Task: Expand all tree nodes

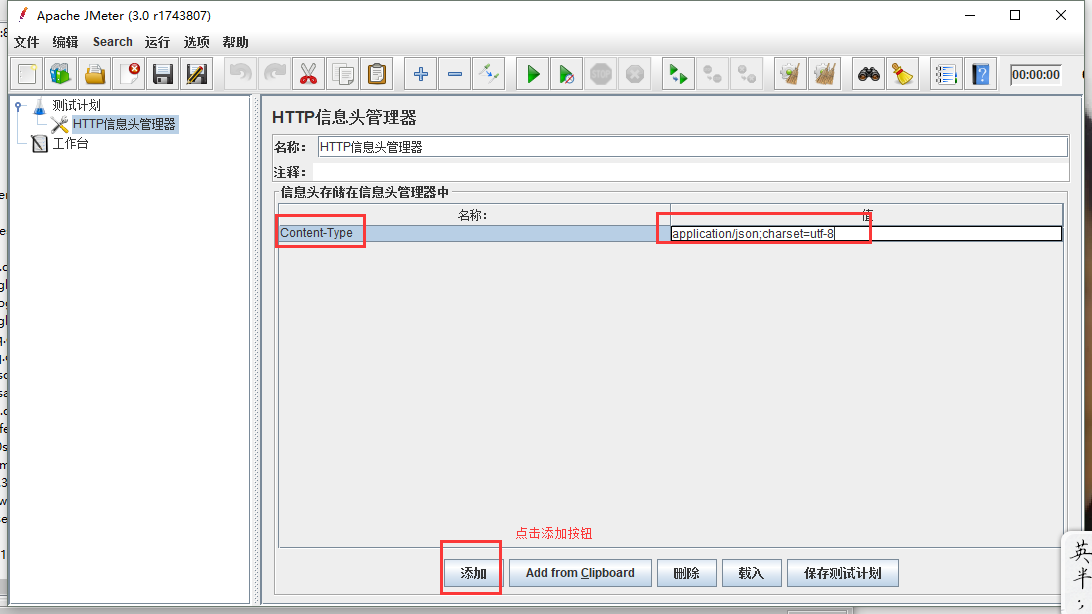Action: coord(419,73)
